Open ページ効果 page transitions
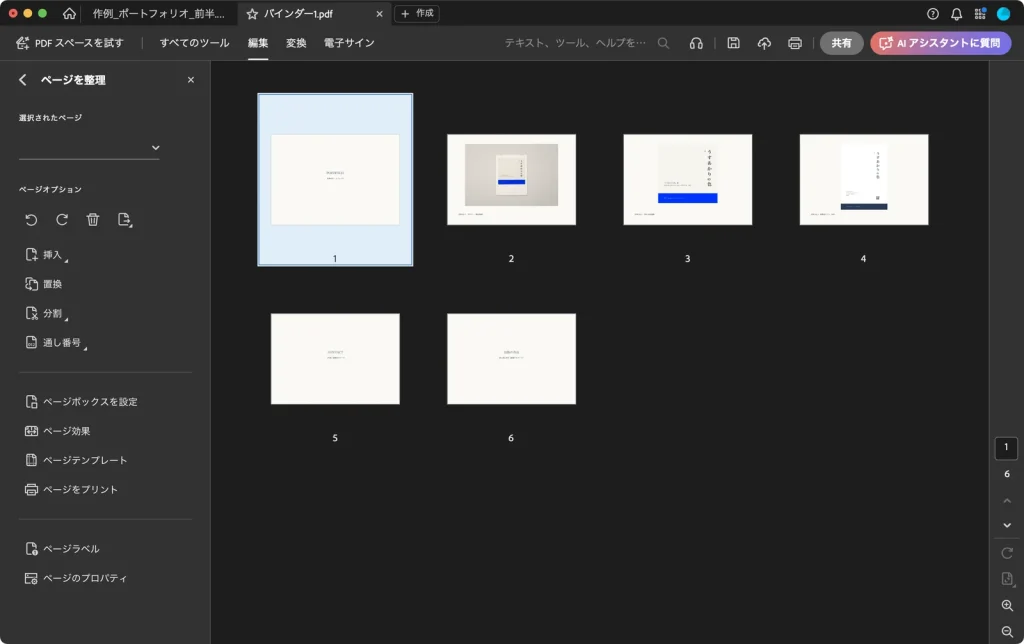This screenshot has height=644, width=1024. (57, 431)
